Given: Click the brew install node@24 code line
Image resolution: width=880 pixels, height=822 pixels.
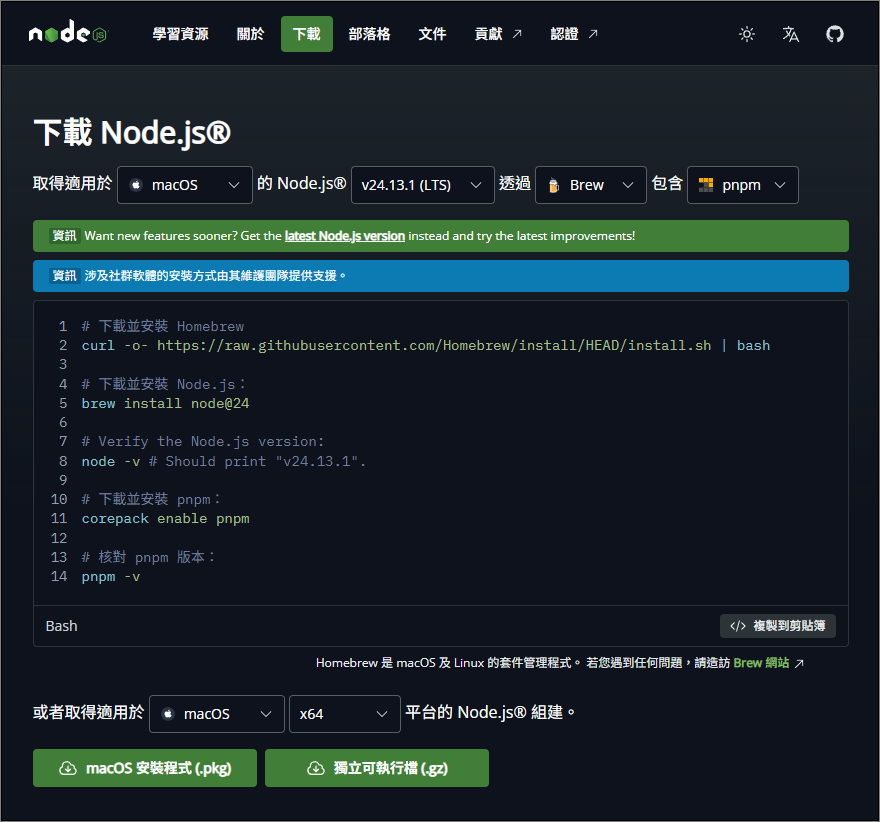Looking at the screenshot, I should click(x=165, y=403).
